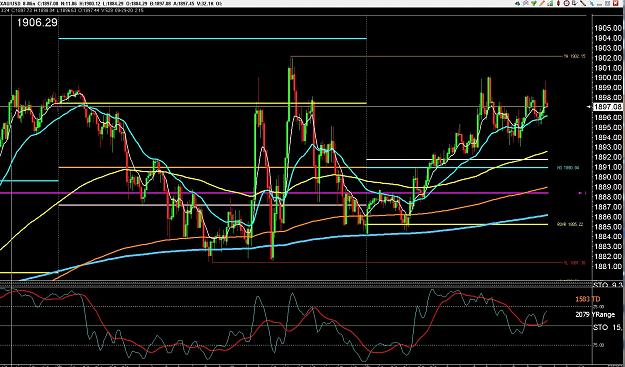Click the 1885.22 yellow line label
The image size is (625, 367).
(x=570, y=224)
